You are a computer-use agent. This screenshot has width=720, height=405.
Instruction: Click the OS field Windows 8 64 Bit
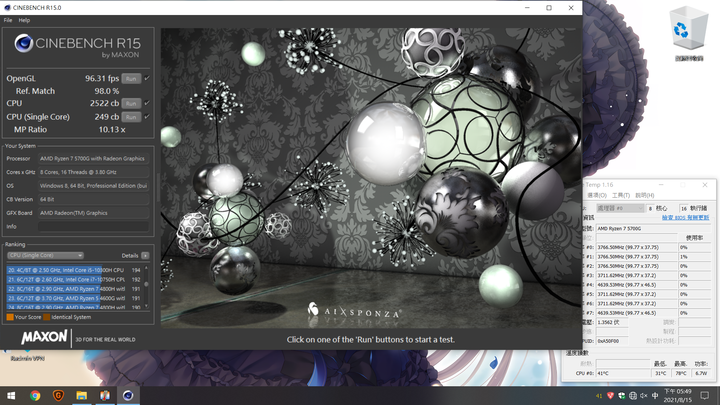click(x=93, y=186)
